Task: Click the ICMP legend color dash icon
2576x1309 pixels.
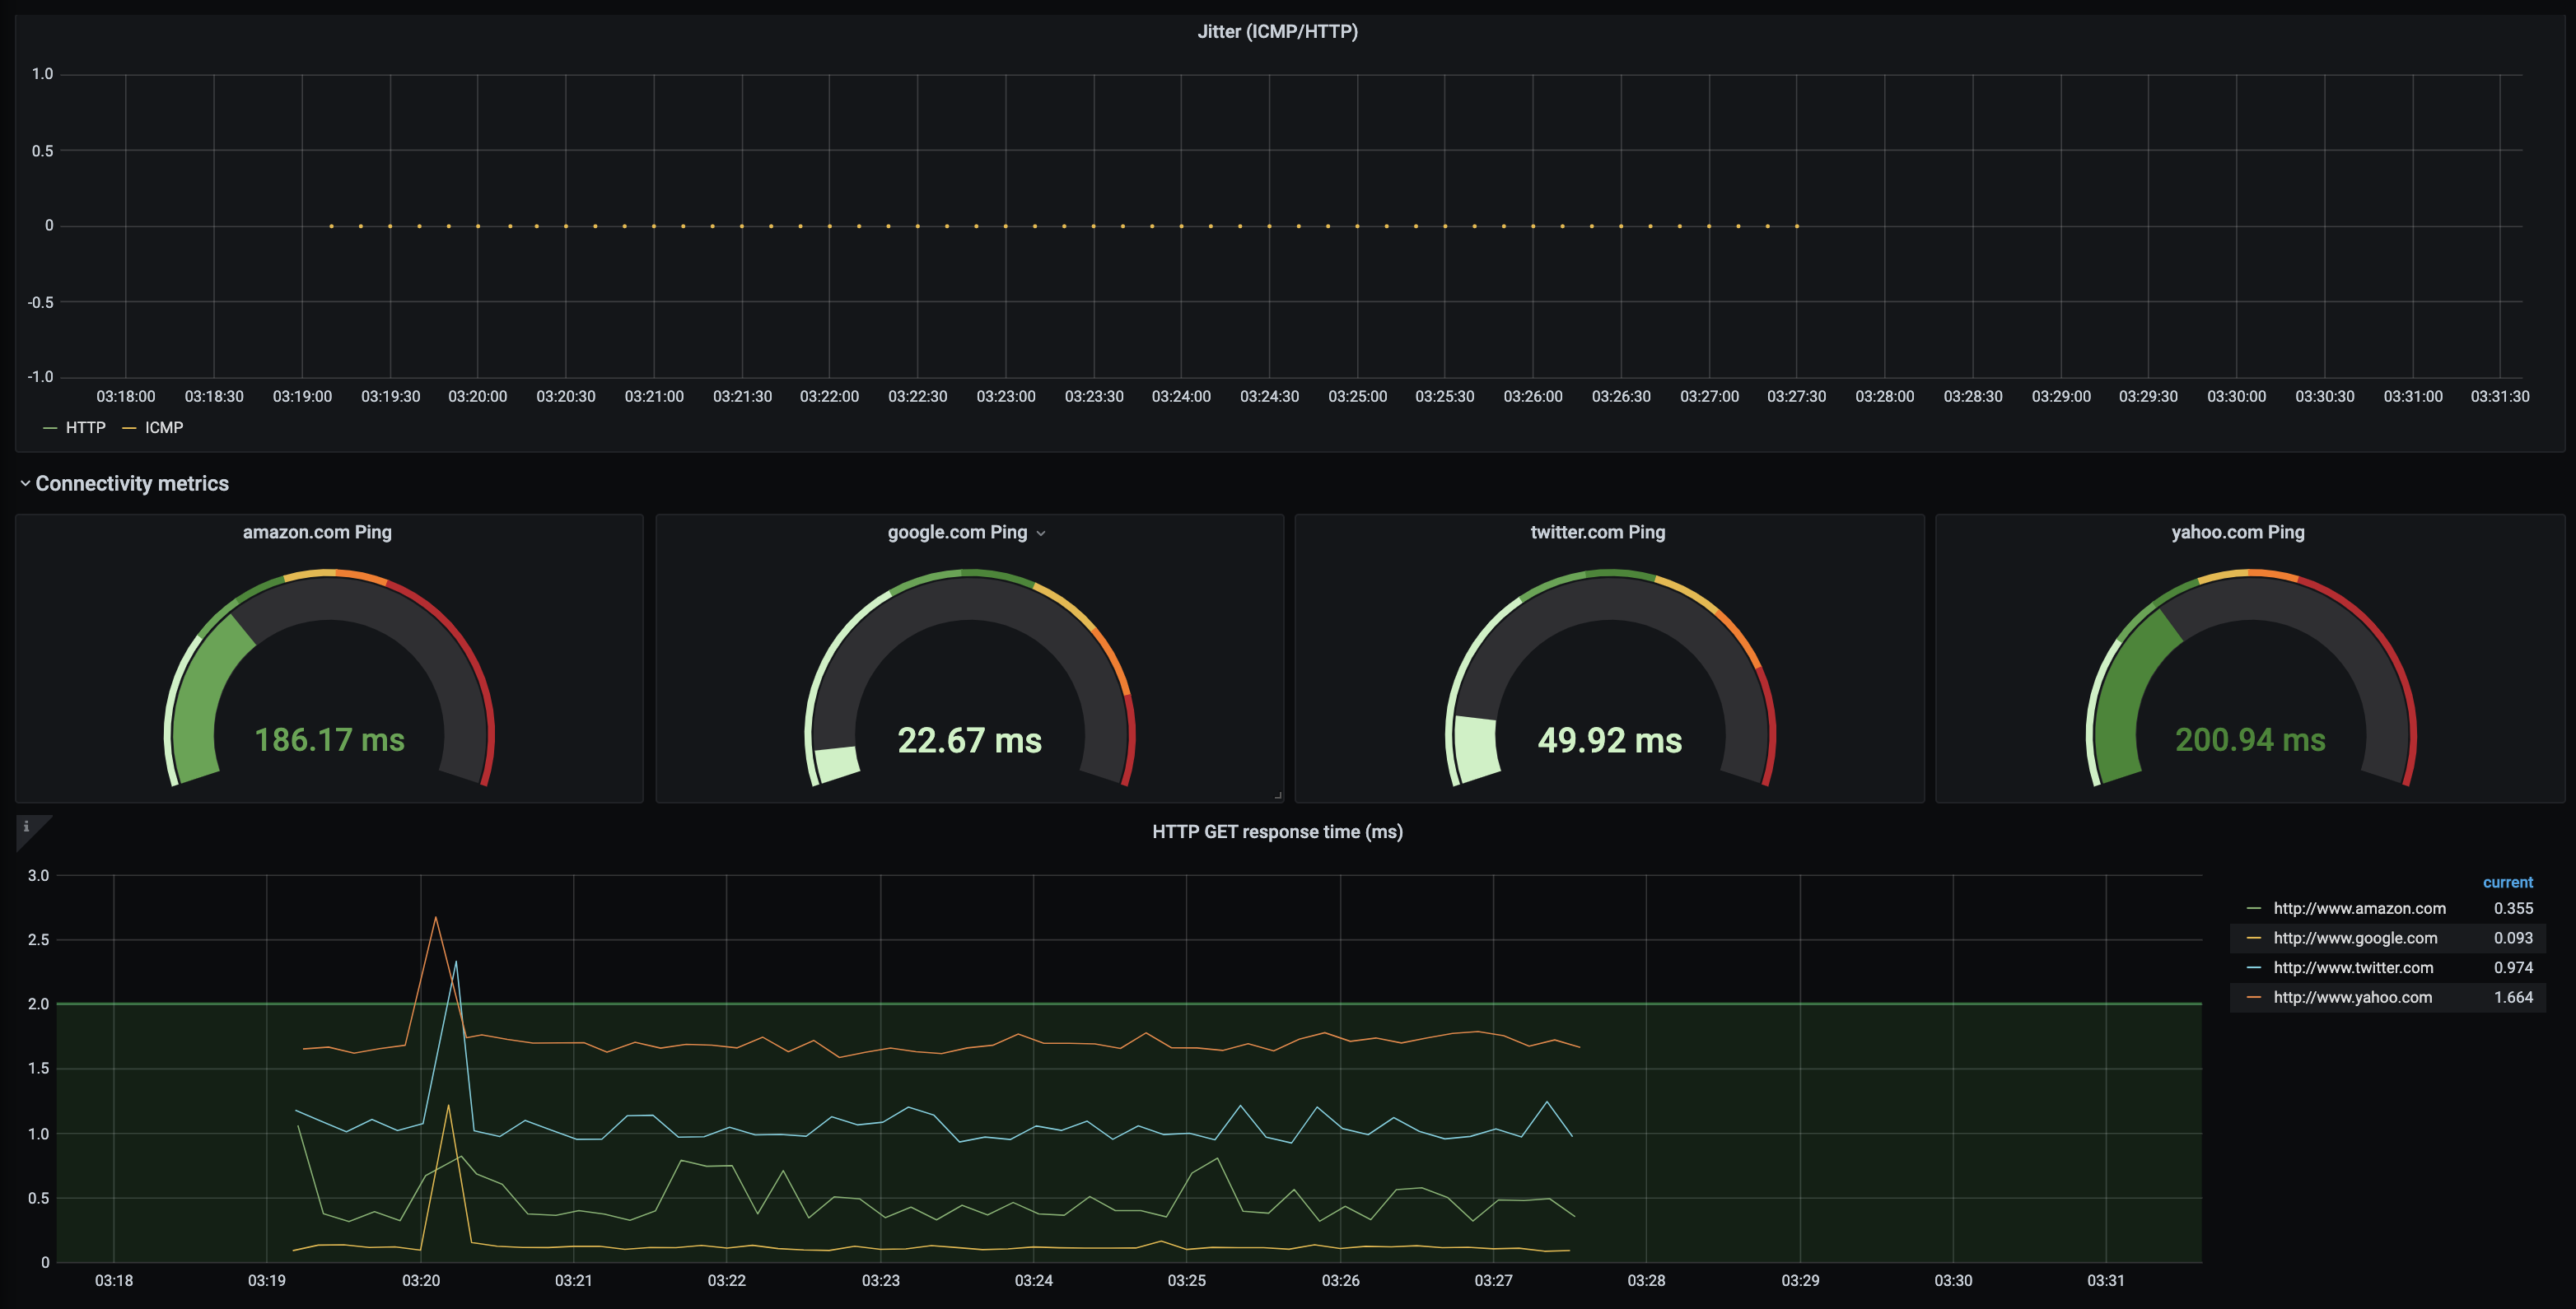Action: [129, 428]
